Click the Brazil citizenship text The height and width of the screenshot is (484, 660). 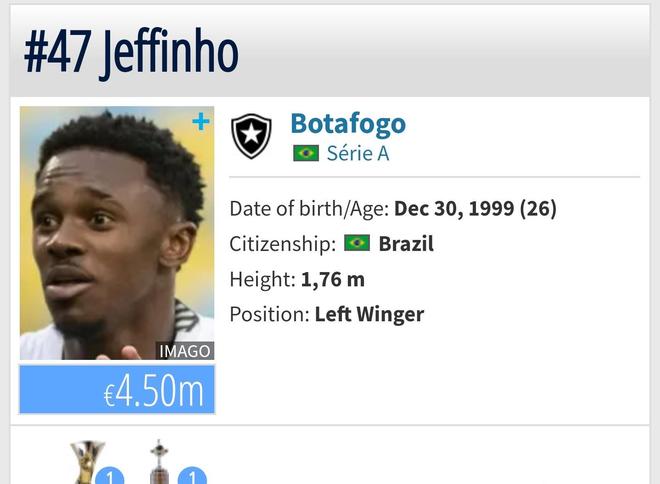click(x=406, y=244)
